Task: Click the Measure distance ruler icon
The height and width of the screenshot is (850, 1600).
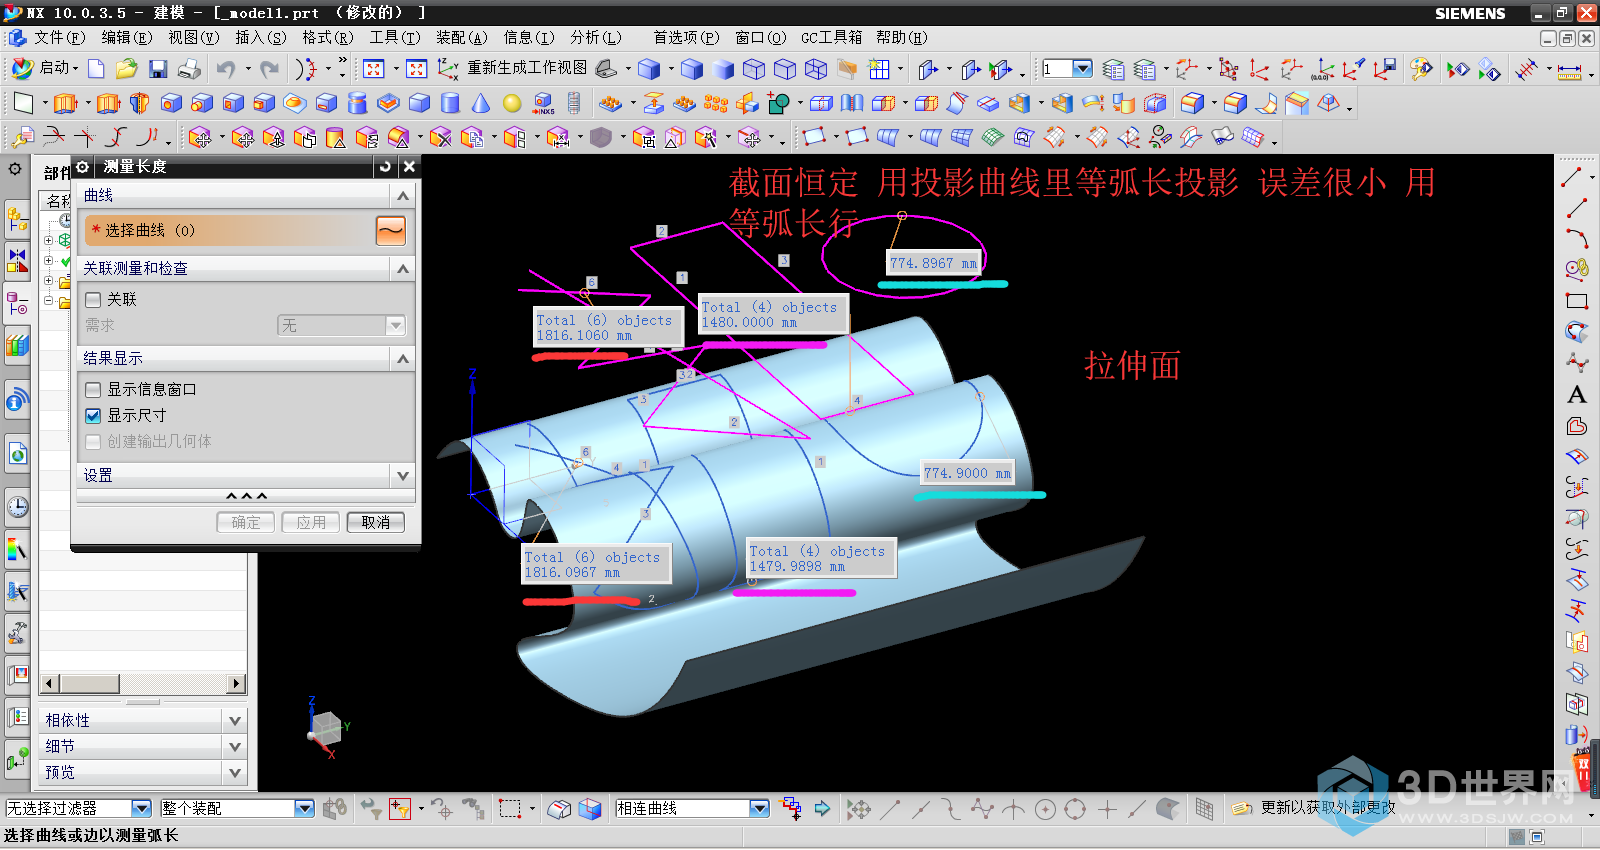Action: 1570,69
